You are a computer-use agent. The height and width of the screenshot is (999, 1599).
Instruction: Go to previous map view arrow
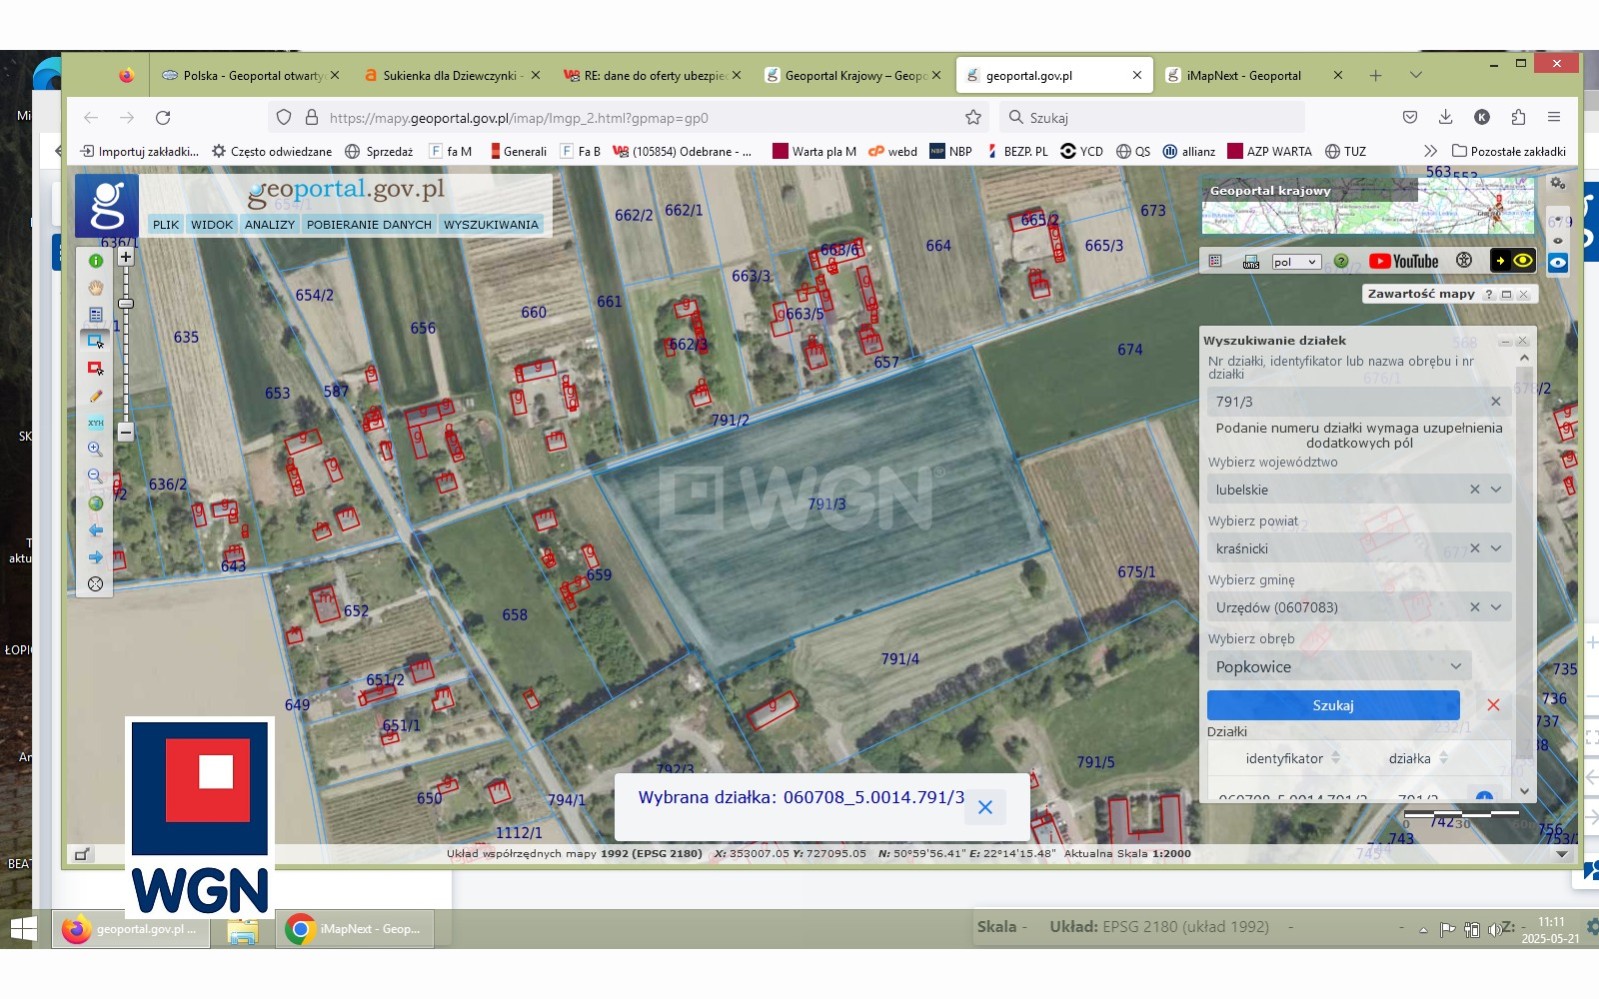96,531
